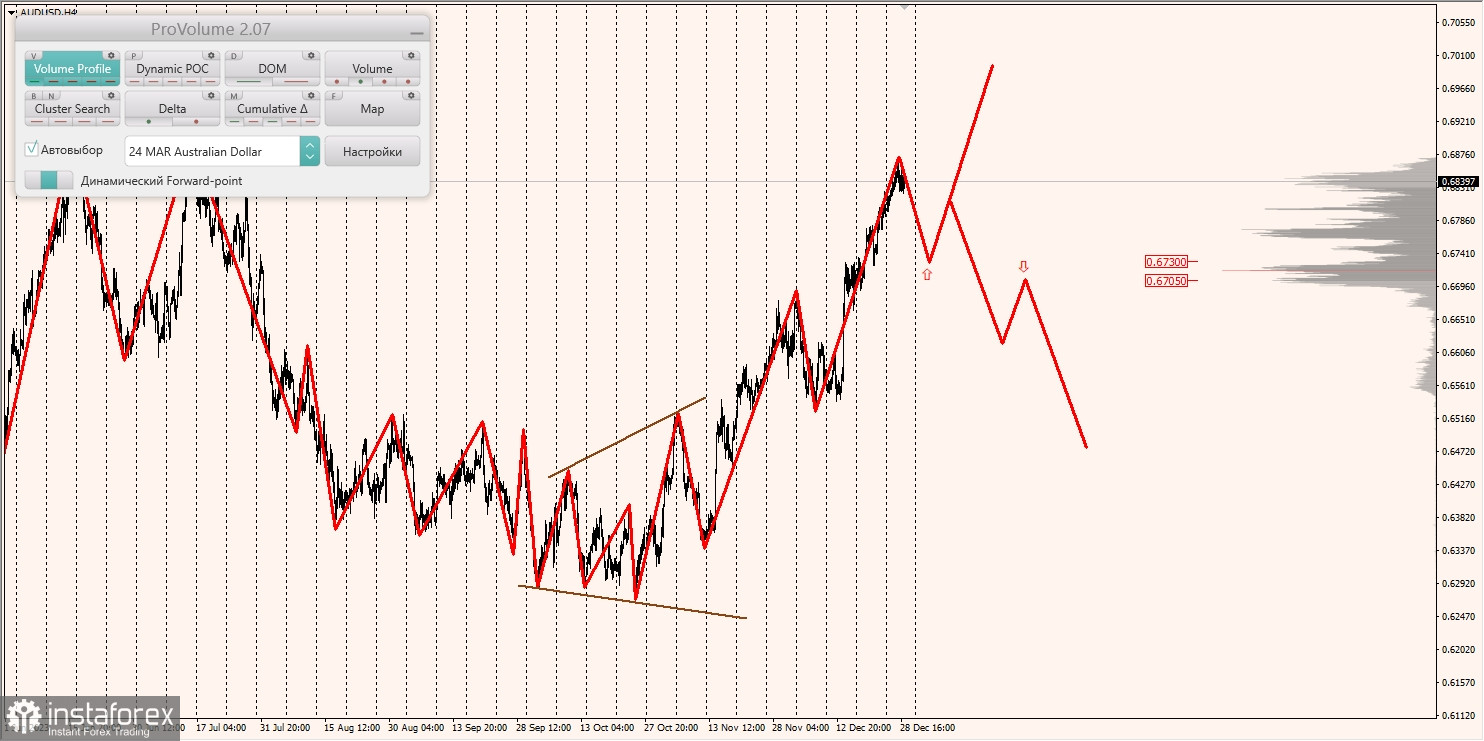Open Delta gear settings
1484x741 pixels.
tap(211, 96)
